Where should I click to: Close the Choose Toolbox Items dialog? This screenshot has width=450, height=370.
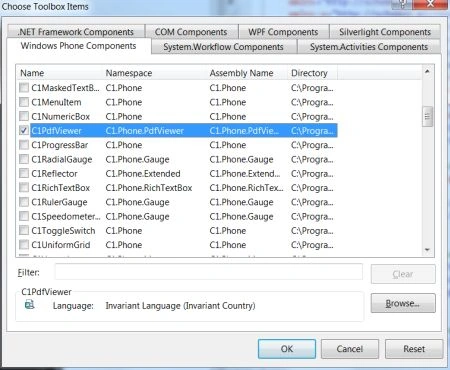(x=431, y=4)
